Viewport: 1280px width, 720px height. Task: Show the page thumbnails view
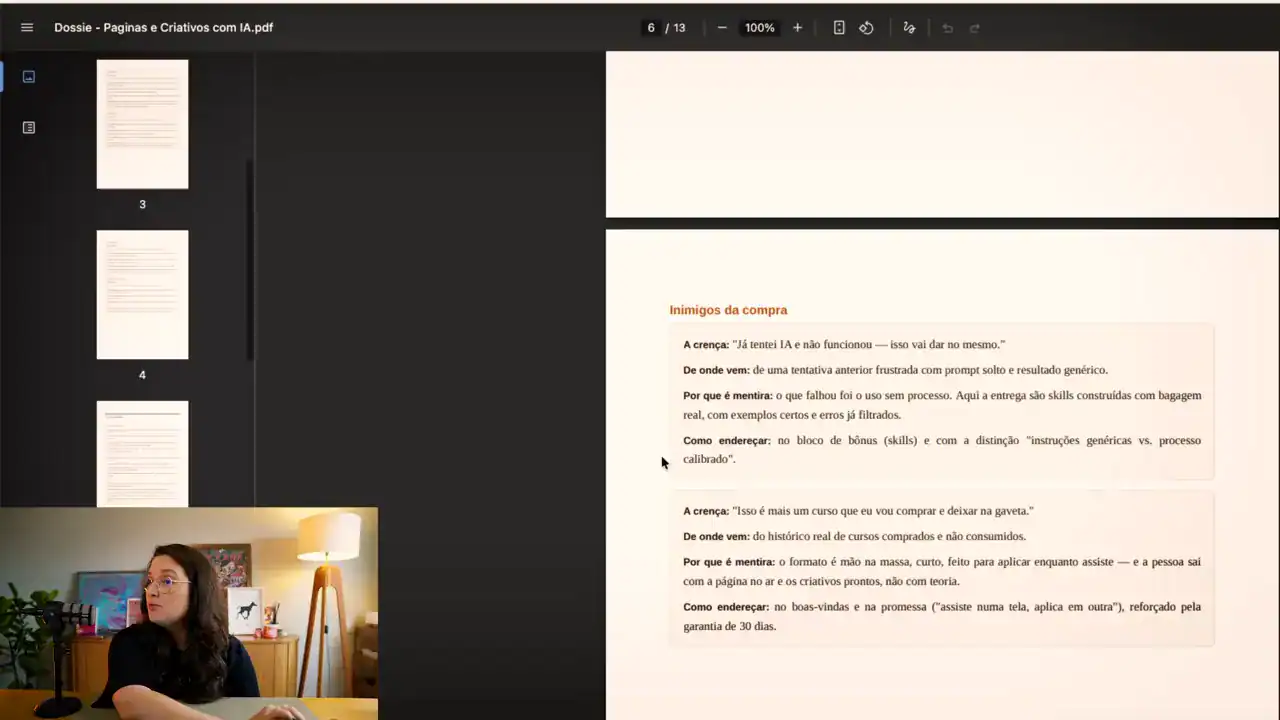coord(29,77)
